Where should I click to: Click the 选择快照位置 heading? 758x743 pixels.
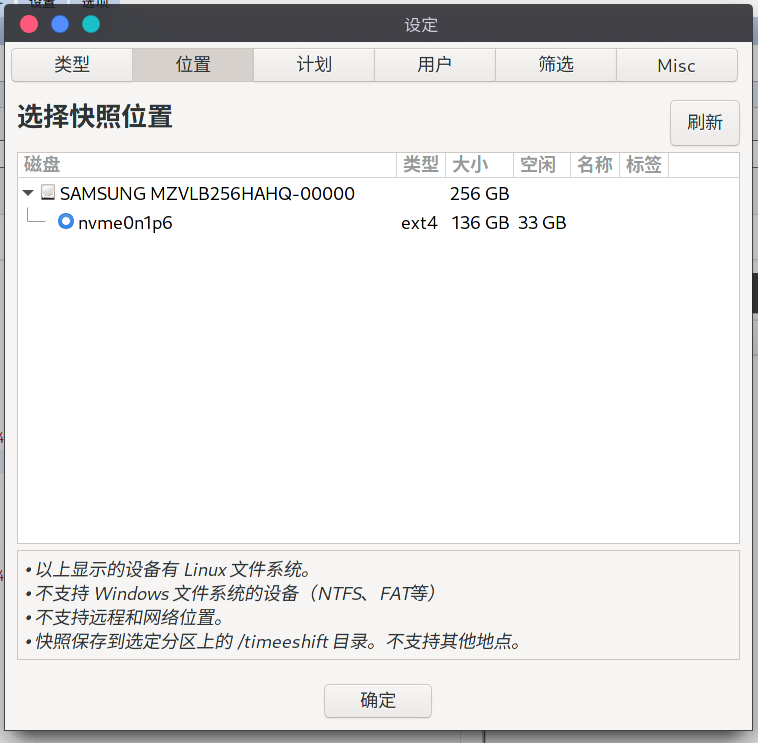click(95, 117)
